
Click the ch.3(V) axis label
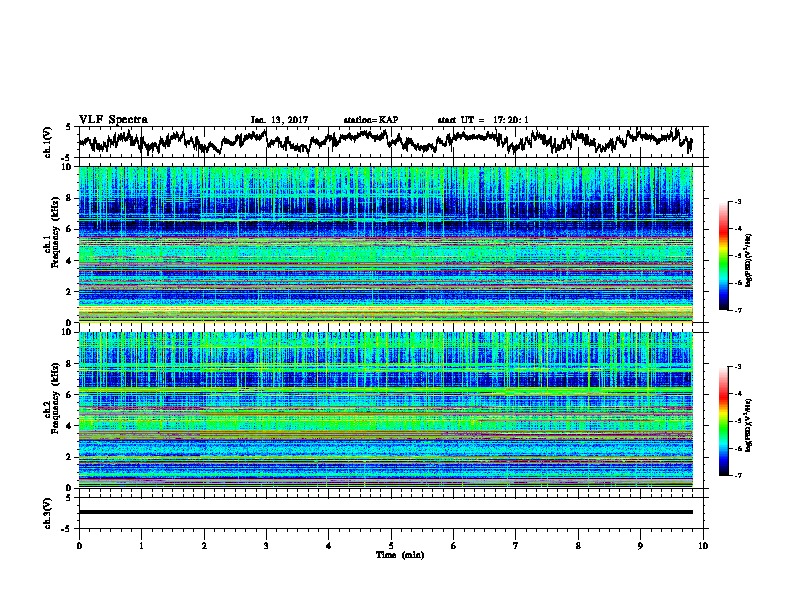click(x=48, y=513)
